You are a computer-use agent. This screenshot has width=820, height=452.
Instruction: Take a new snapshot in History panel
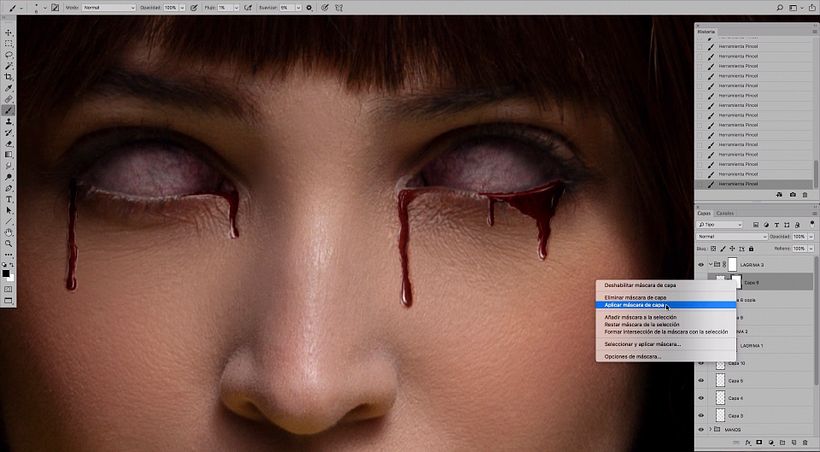coord(793,195)
